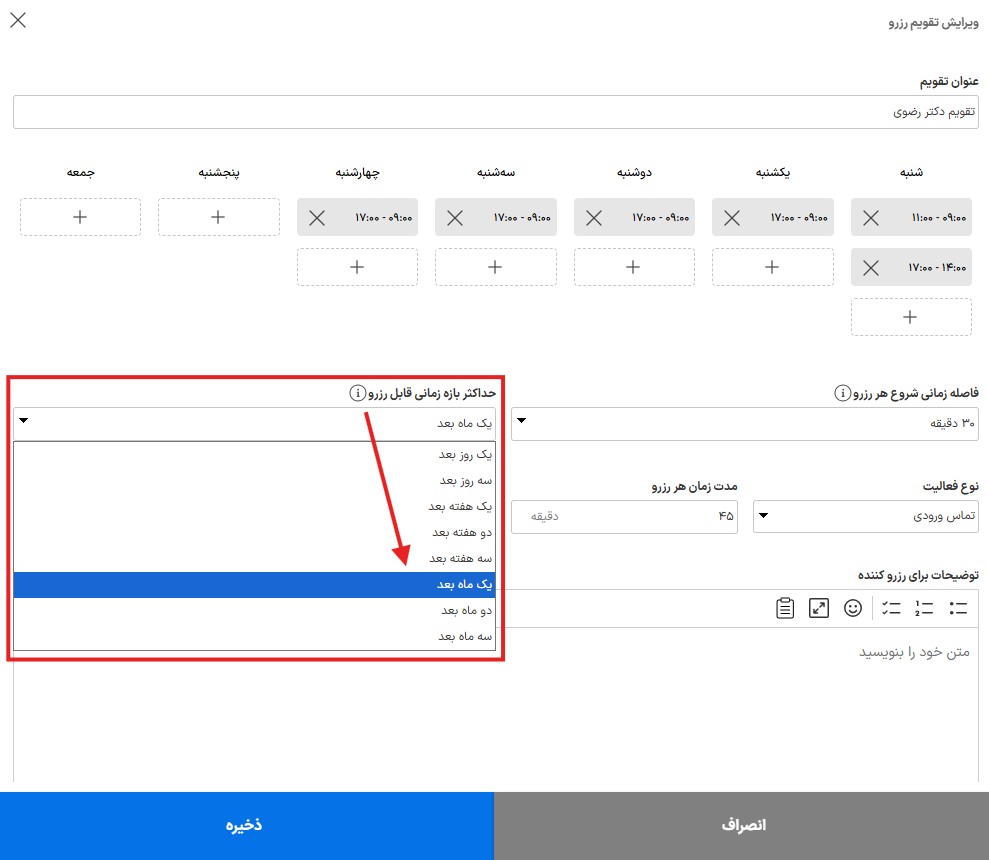Insert a bulleted list in the editor
The height and width of the screenshot is (860, 989).
[x=958, y=608]
